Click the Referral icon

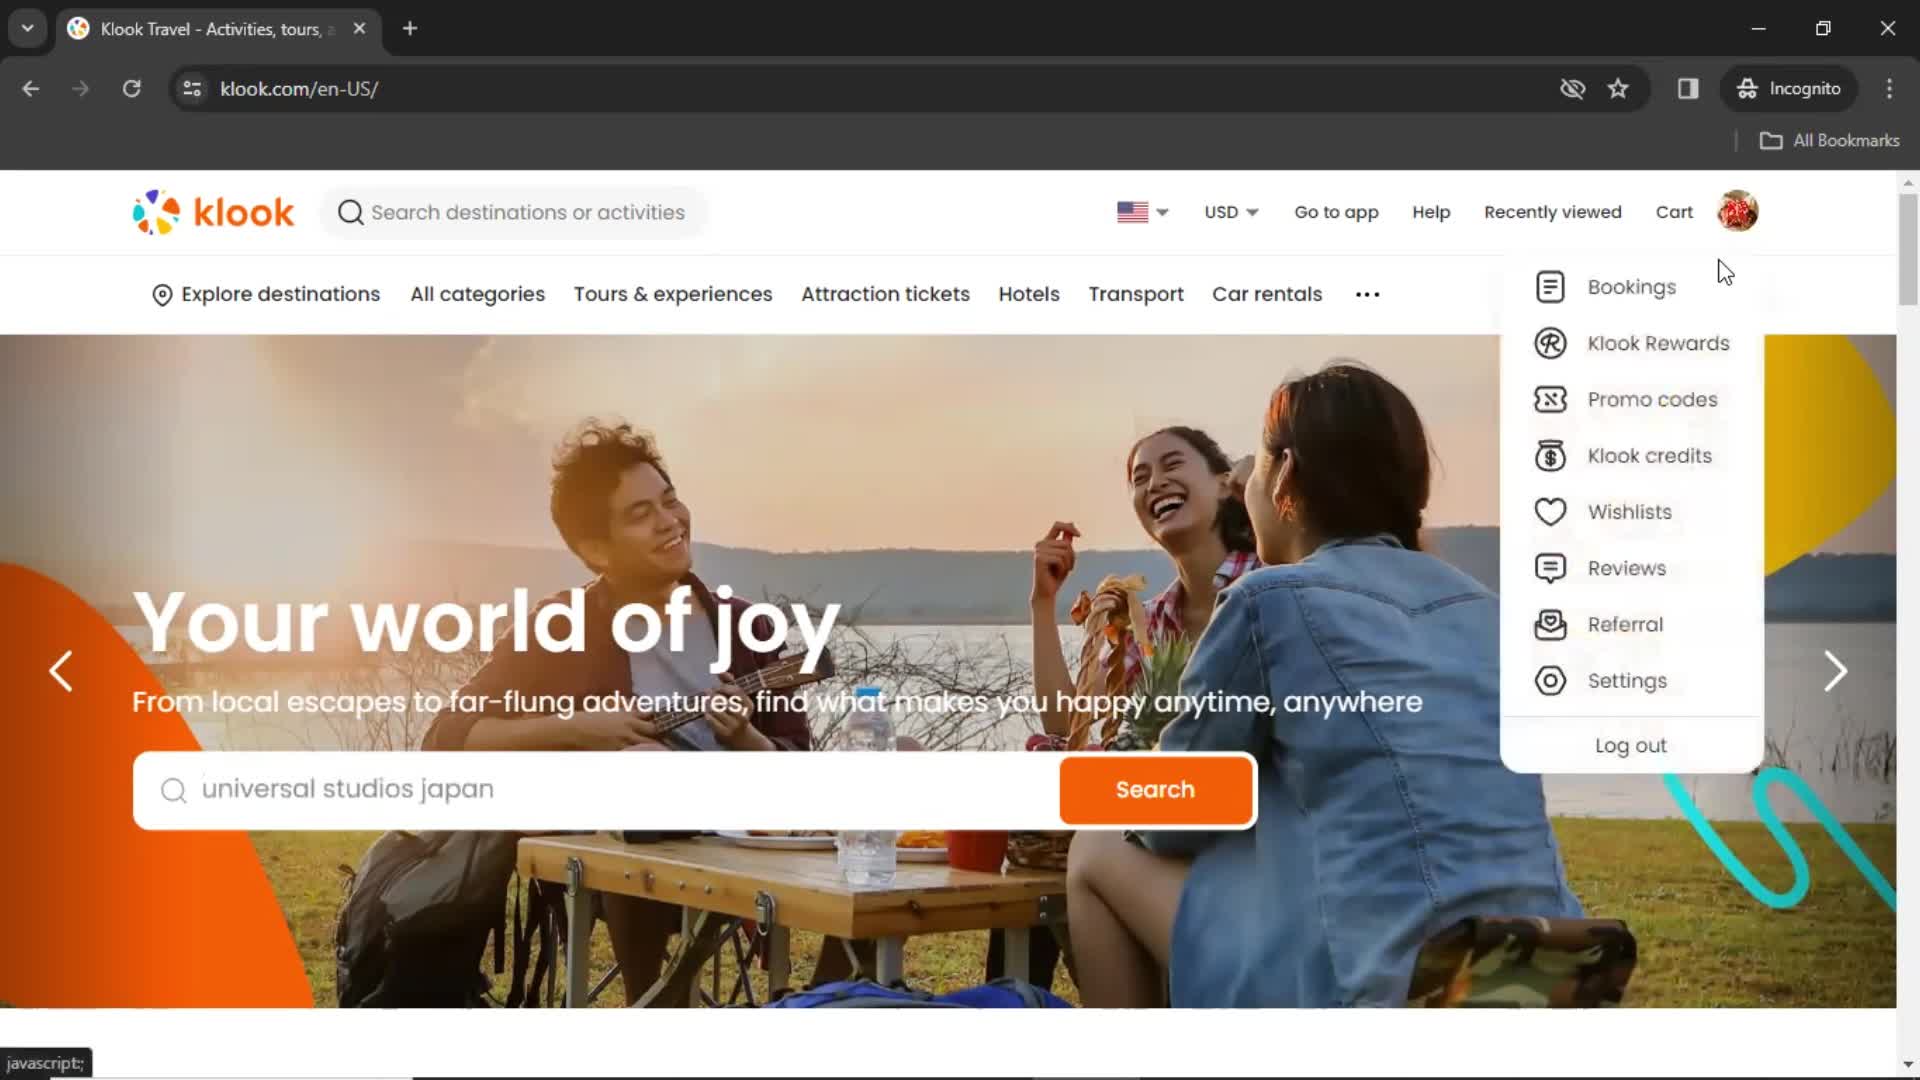(1549, 624)
